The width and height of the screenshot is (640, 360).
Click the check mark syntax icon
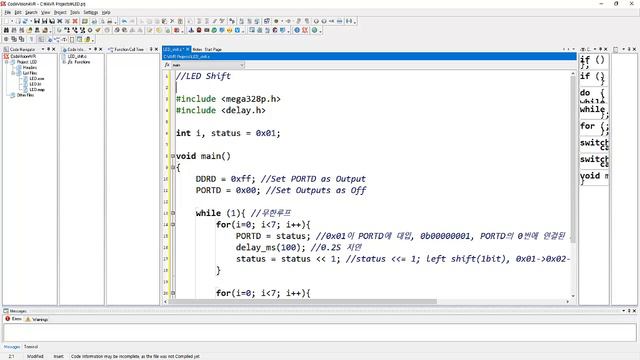pyautogui.click(x=98, y=30)
